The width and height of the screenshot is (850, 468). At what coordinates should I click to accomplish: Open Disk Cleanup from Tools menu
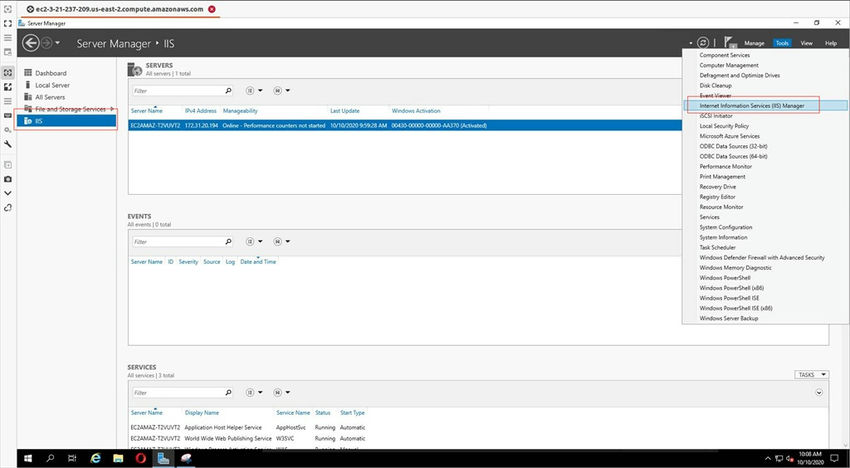(715, 85)
